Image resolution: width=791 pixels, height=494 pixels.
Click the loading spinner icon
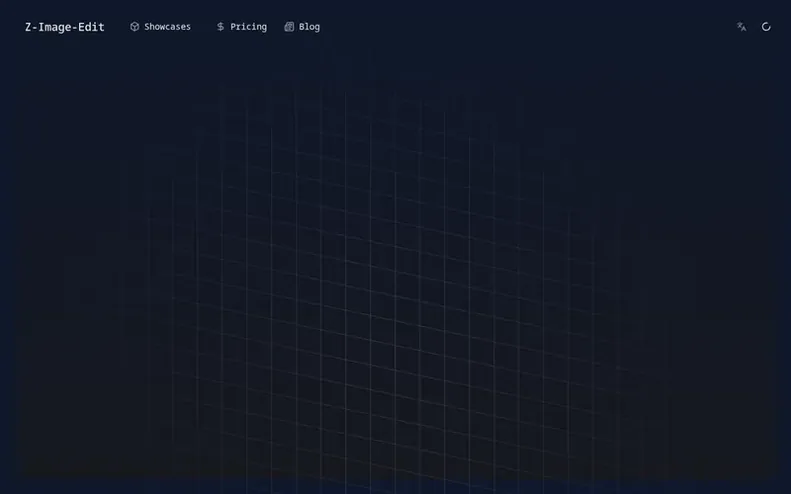pyautogui.click(x=766, y=27)
